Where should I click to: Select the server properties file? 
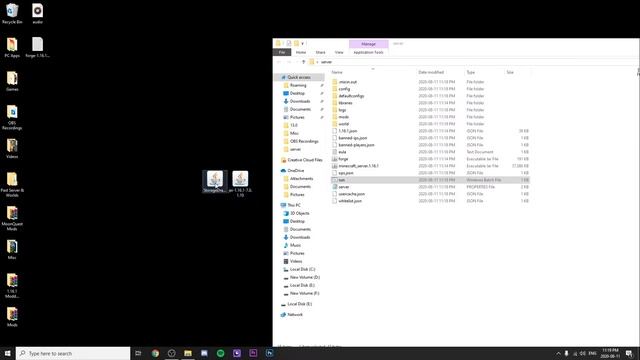click(x=344, y=187)
